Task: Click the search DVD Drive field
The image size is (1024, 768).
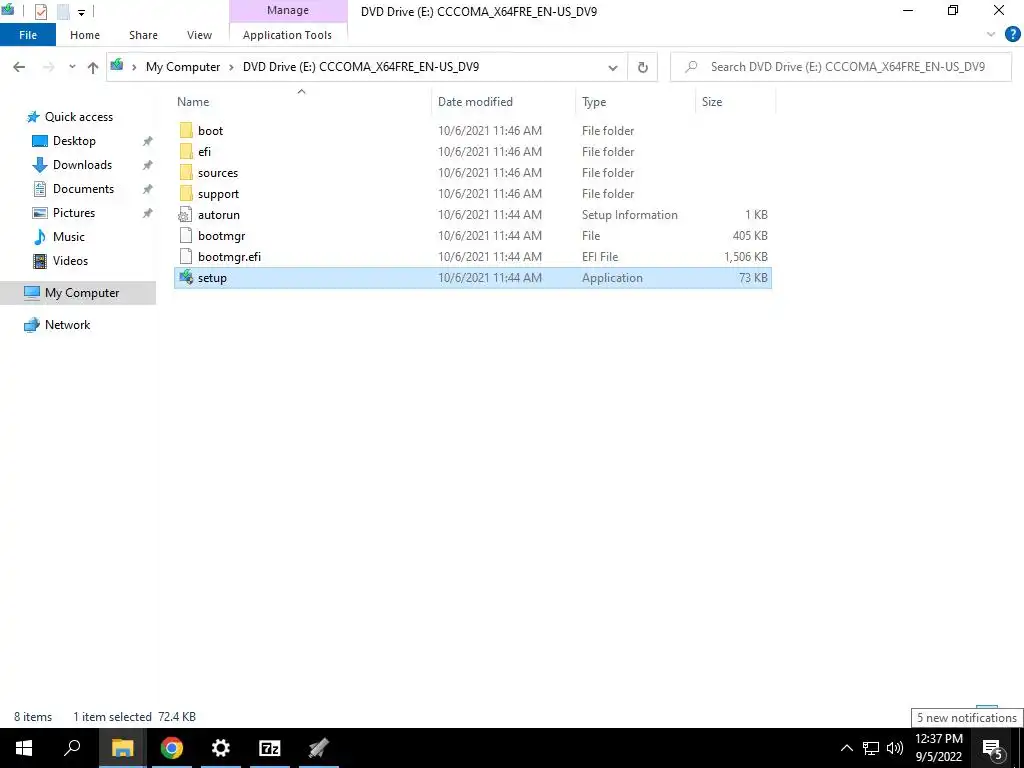Action: pyautogui.click(x=840, y=67)
